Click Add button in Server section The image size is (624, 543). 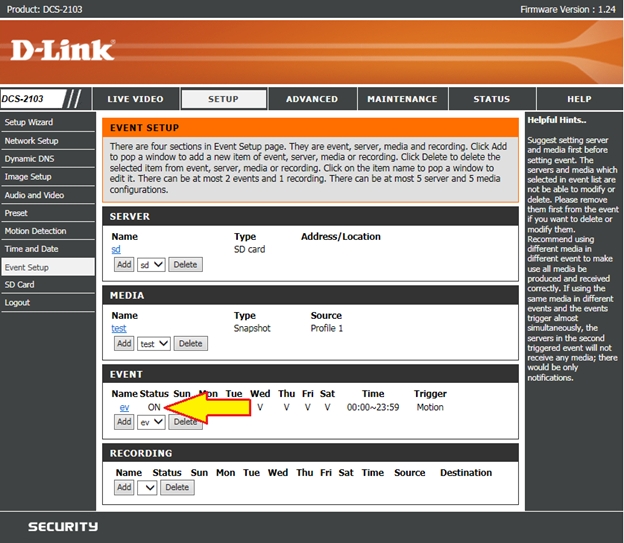[123, 265]
